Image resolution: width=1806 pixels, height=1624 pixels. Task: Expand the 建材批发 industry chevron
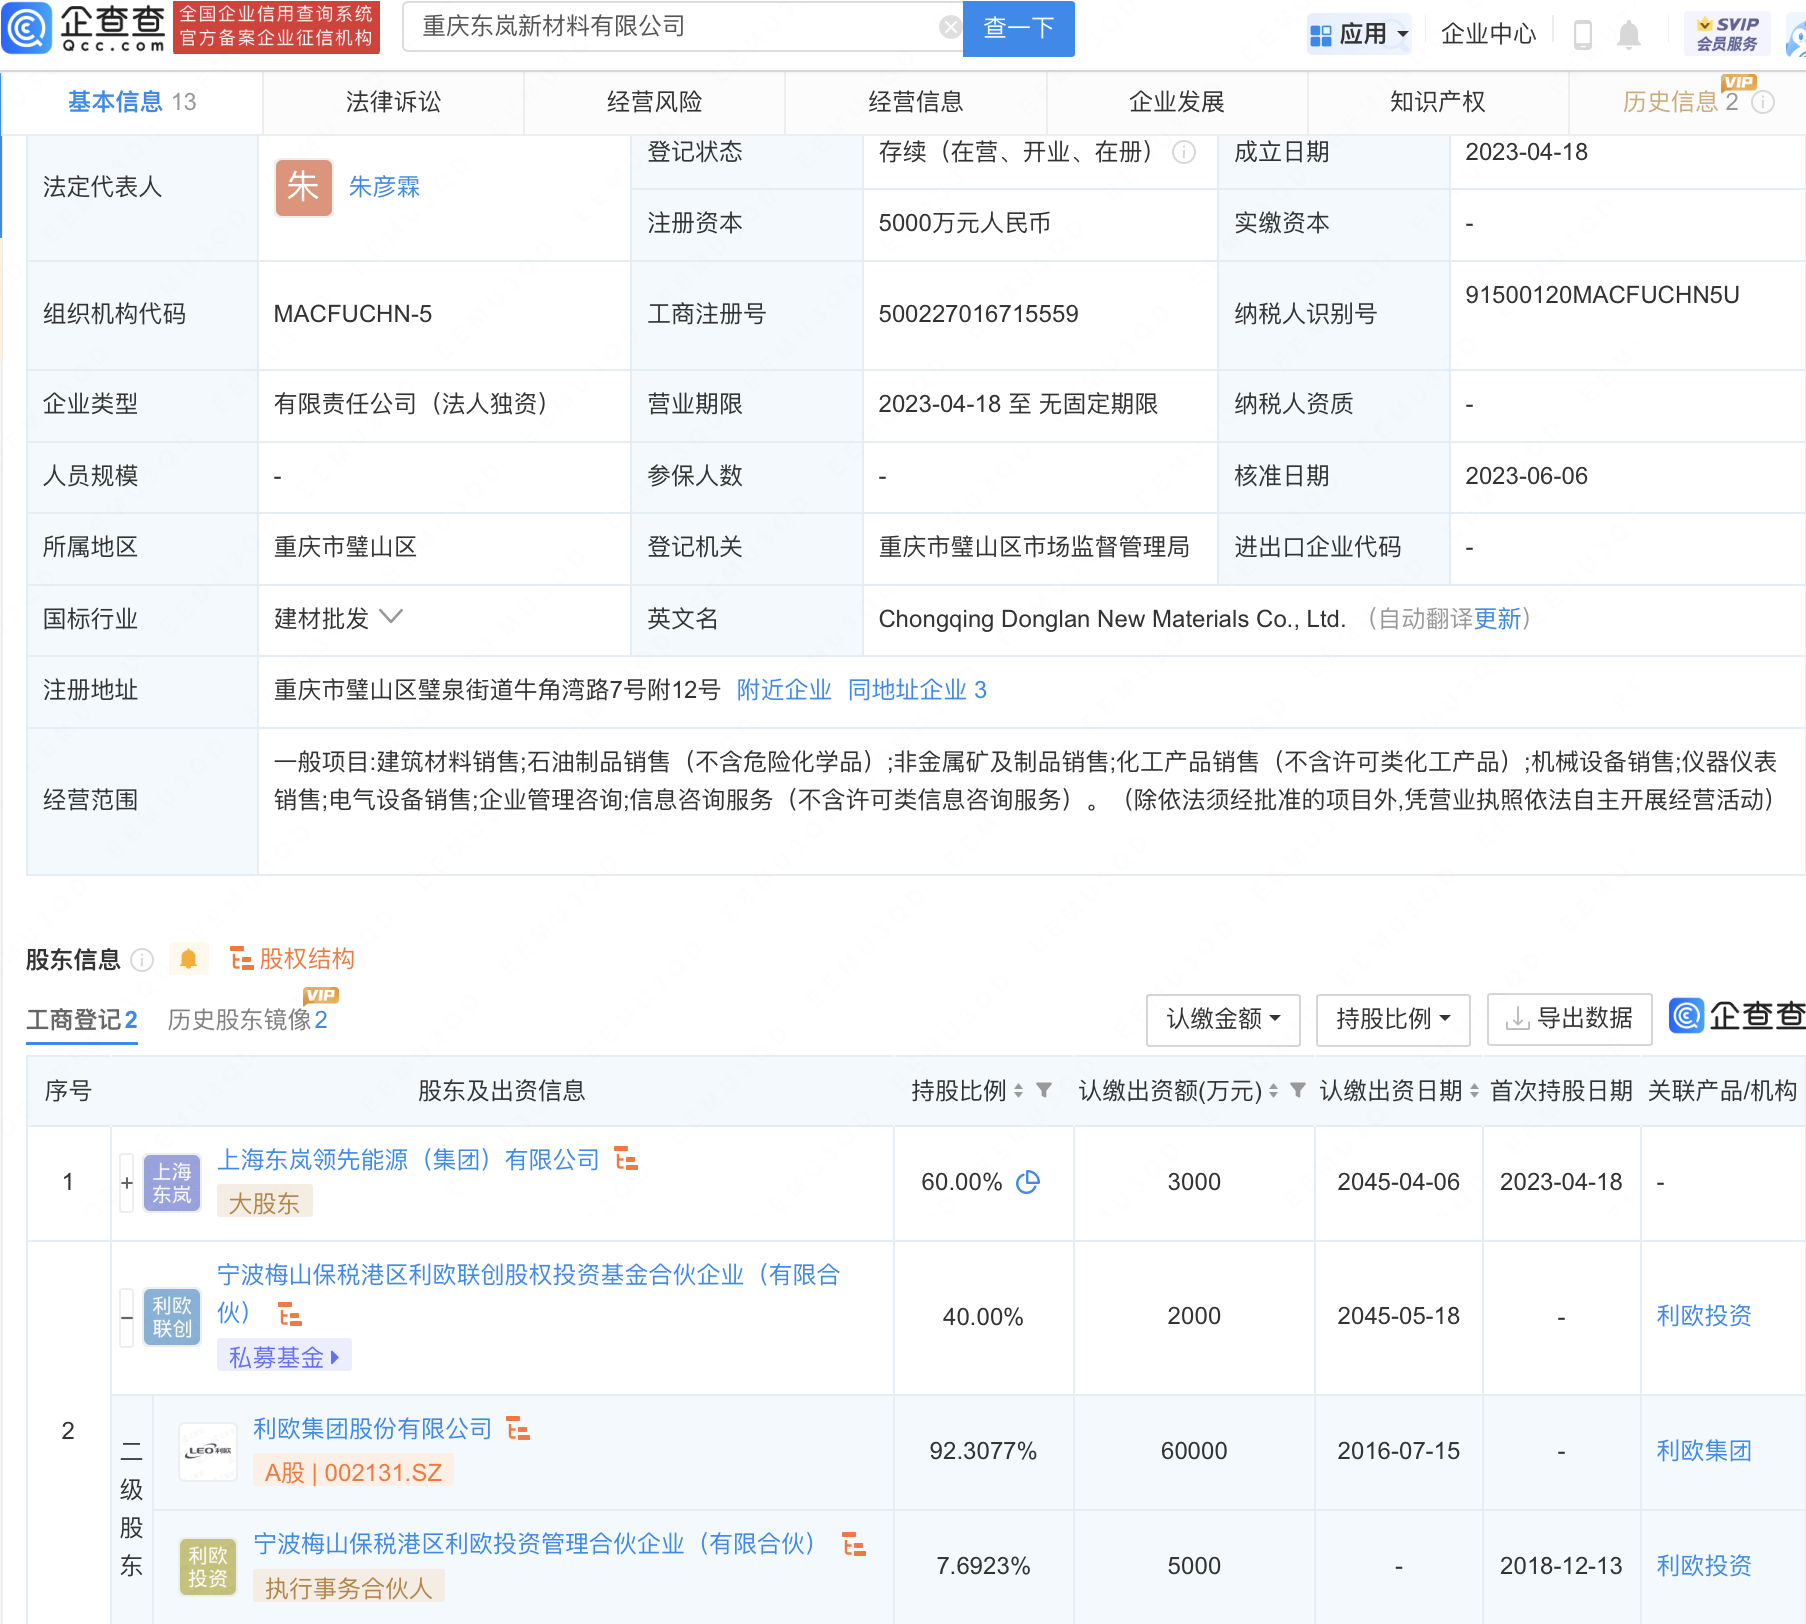[391, 617]
